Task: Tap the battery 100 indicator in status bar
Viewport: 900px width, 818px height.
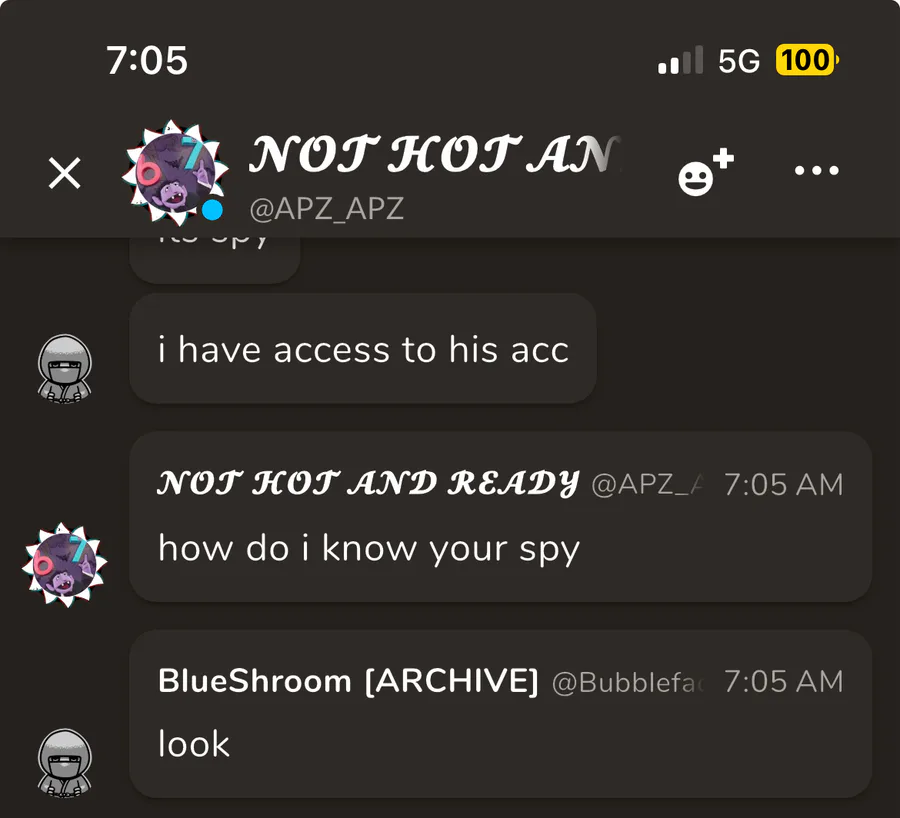Action: (806, 60)
